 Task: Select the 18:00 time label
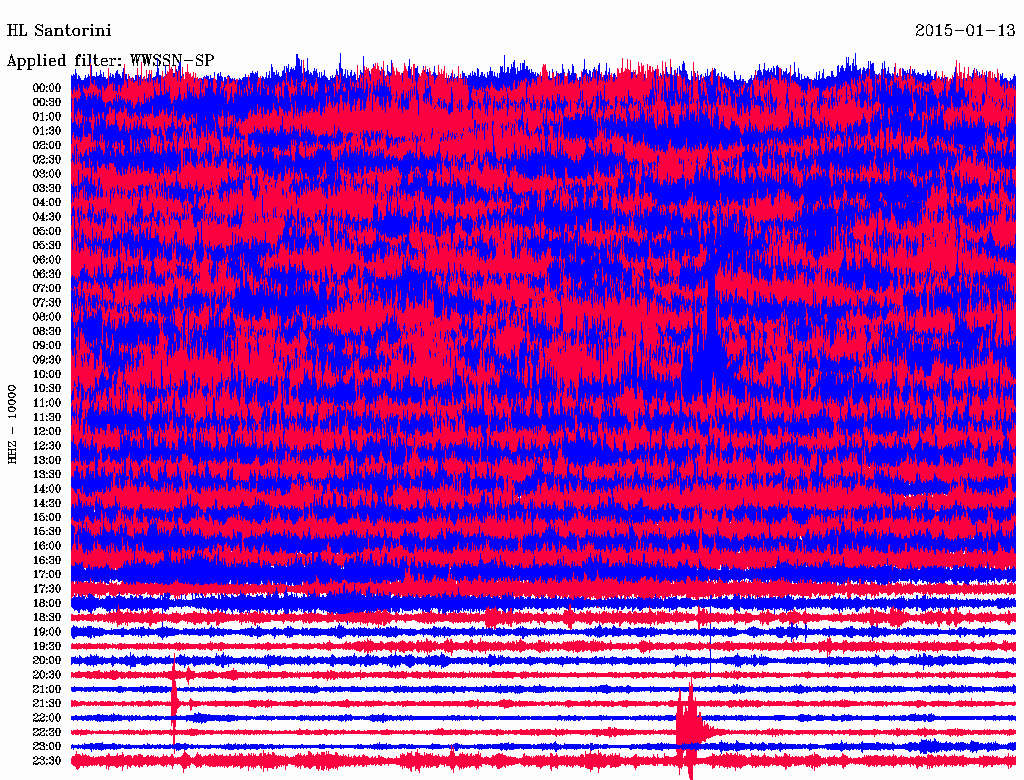[x=47, y=604]
